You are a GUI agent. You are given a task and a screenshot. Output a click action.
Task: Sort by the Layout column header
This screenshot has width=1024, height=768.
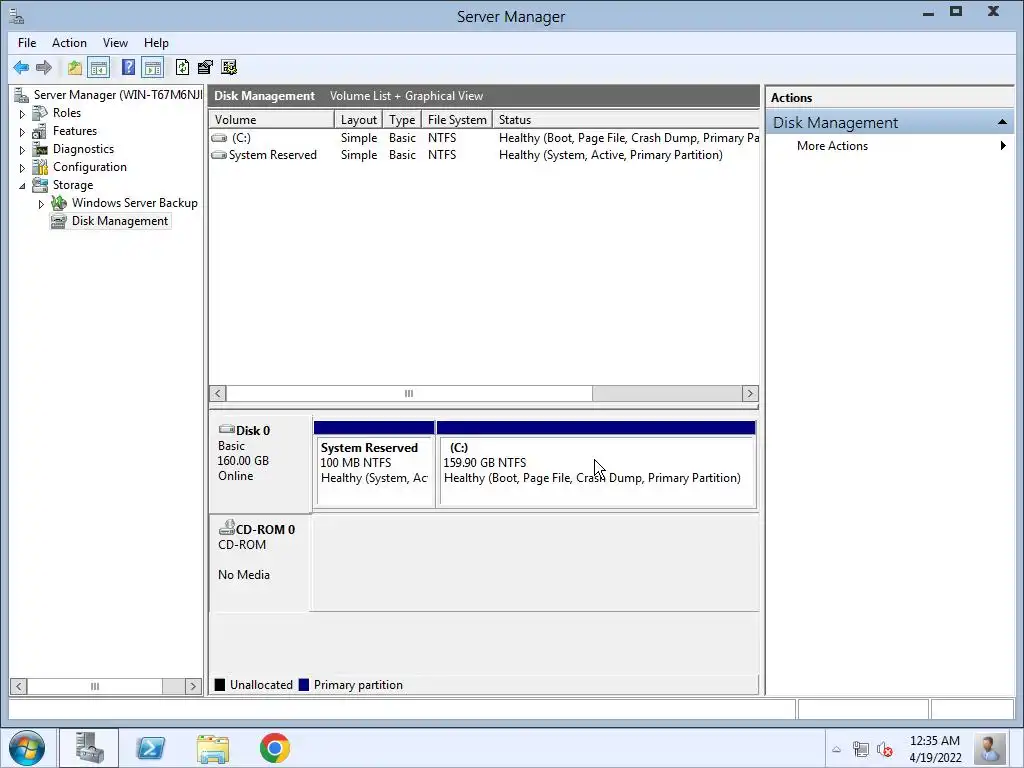point(359,120)
